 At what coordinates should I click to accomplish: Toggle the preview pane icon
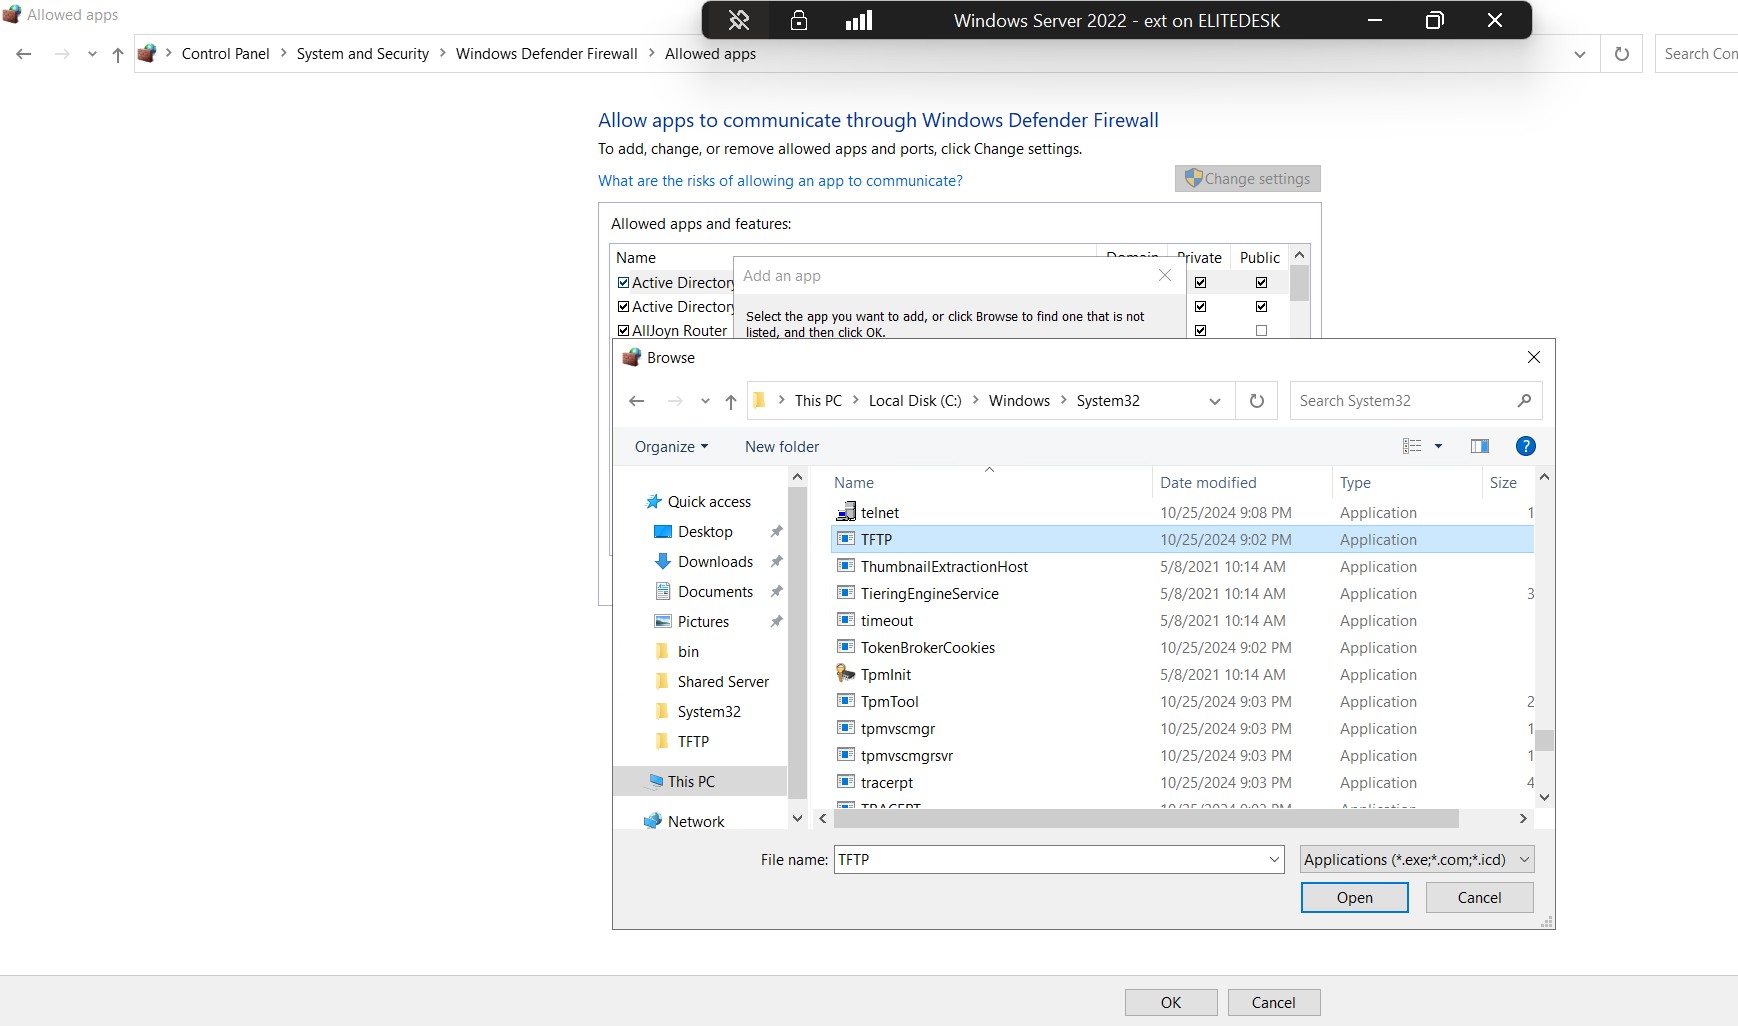(x=1480, y=446)
